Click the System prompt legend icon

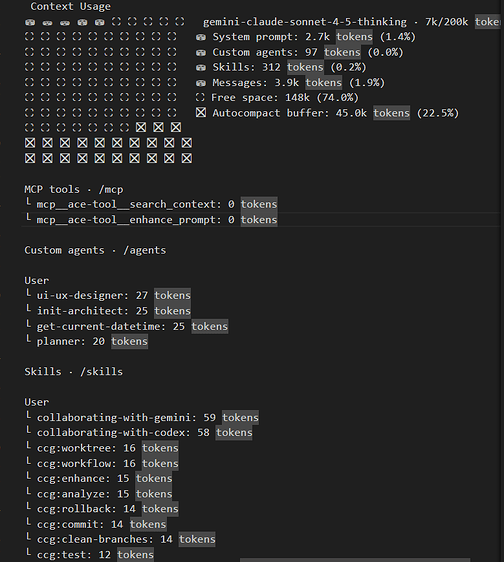pyautogui.click(x=201, y=37)
